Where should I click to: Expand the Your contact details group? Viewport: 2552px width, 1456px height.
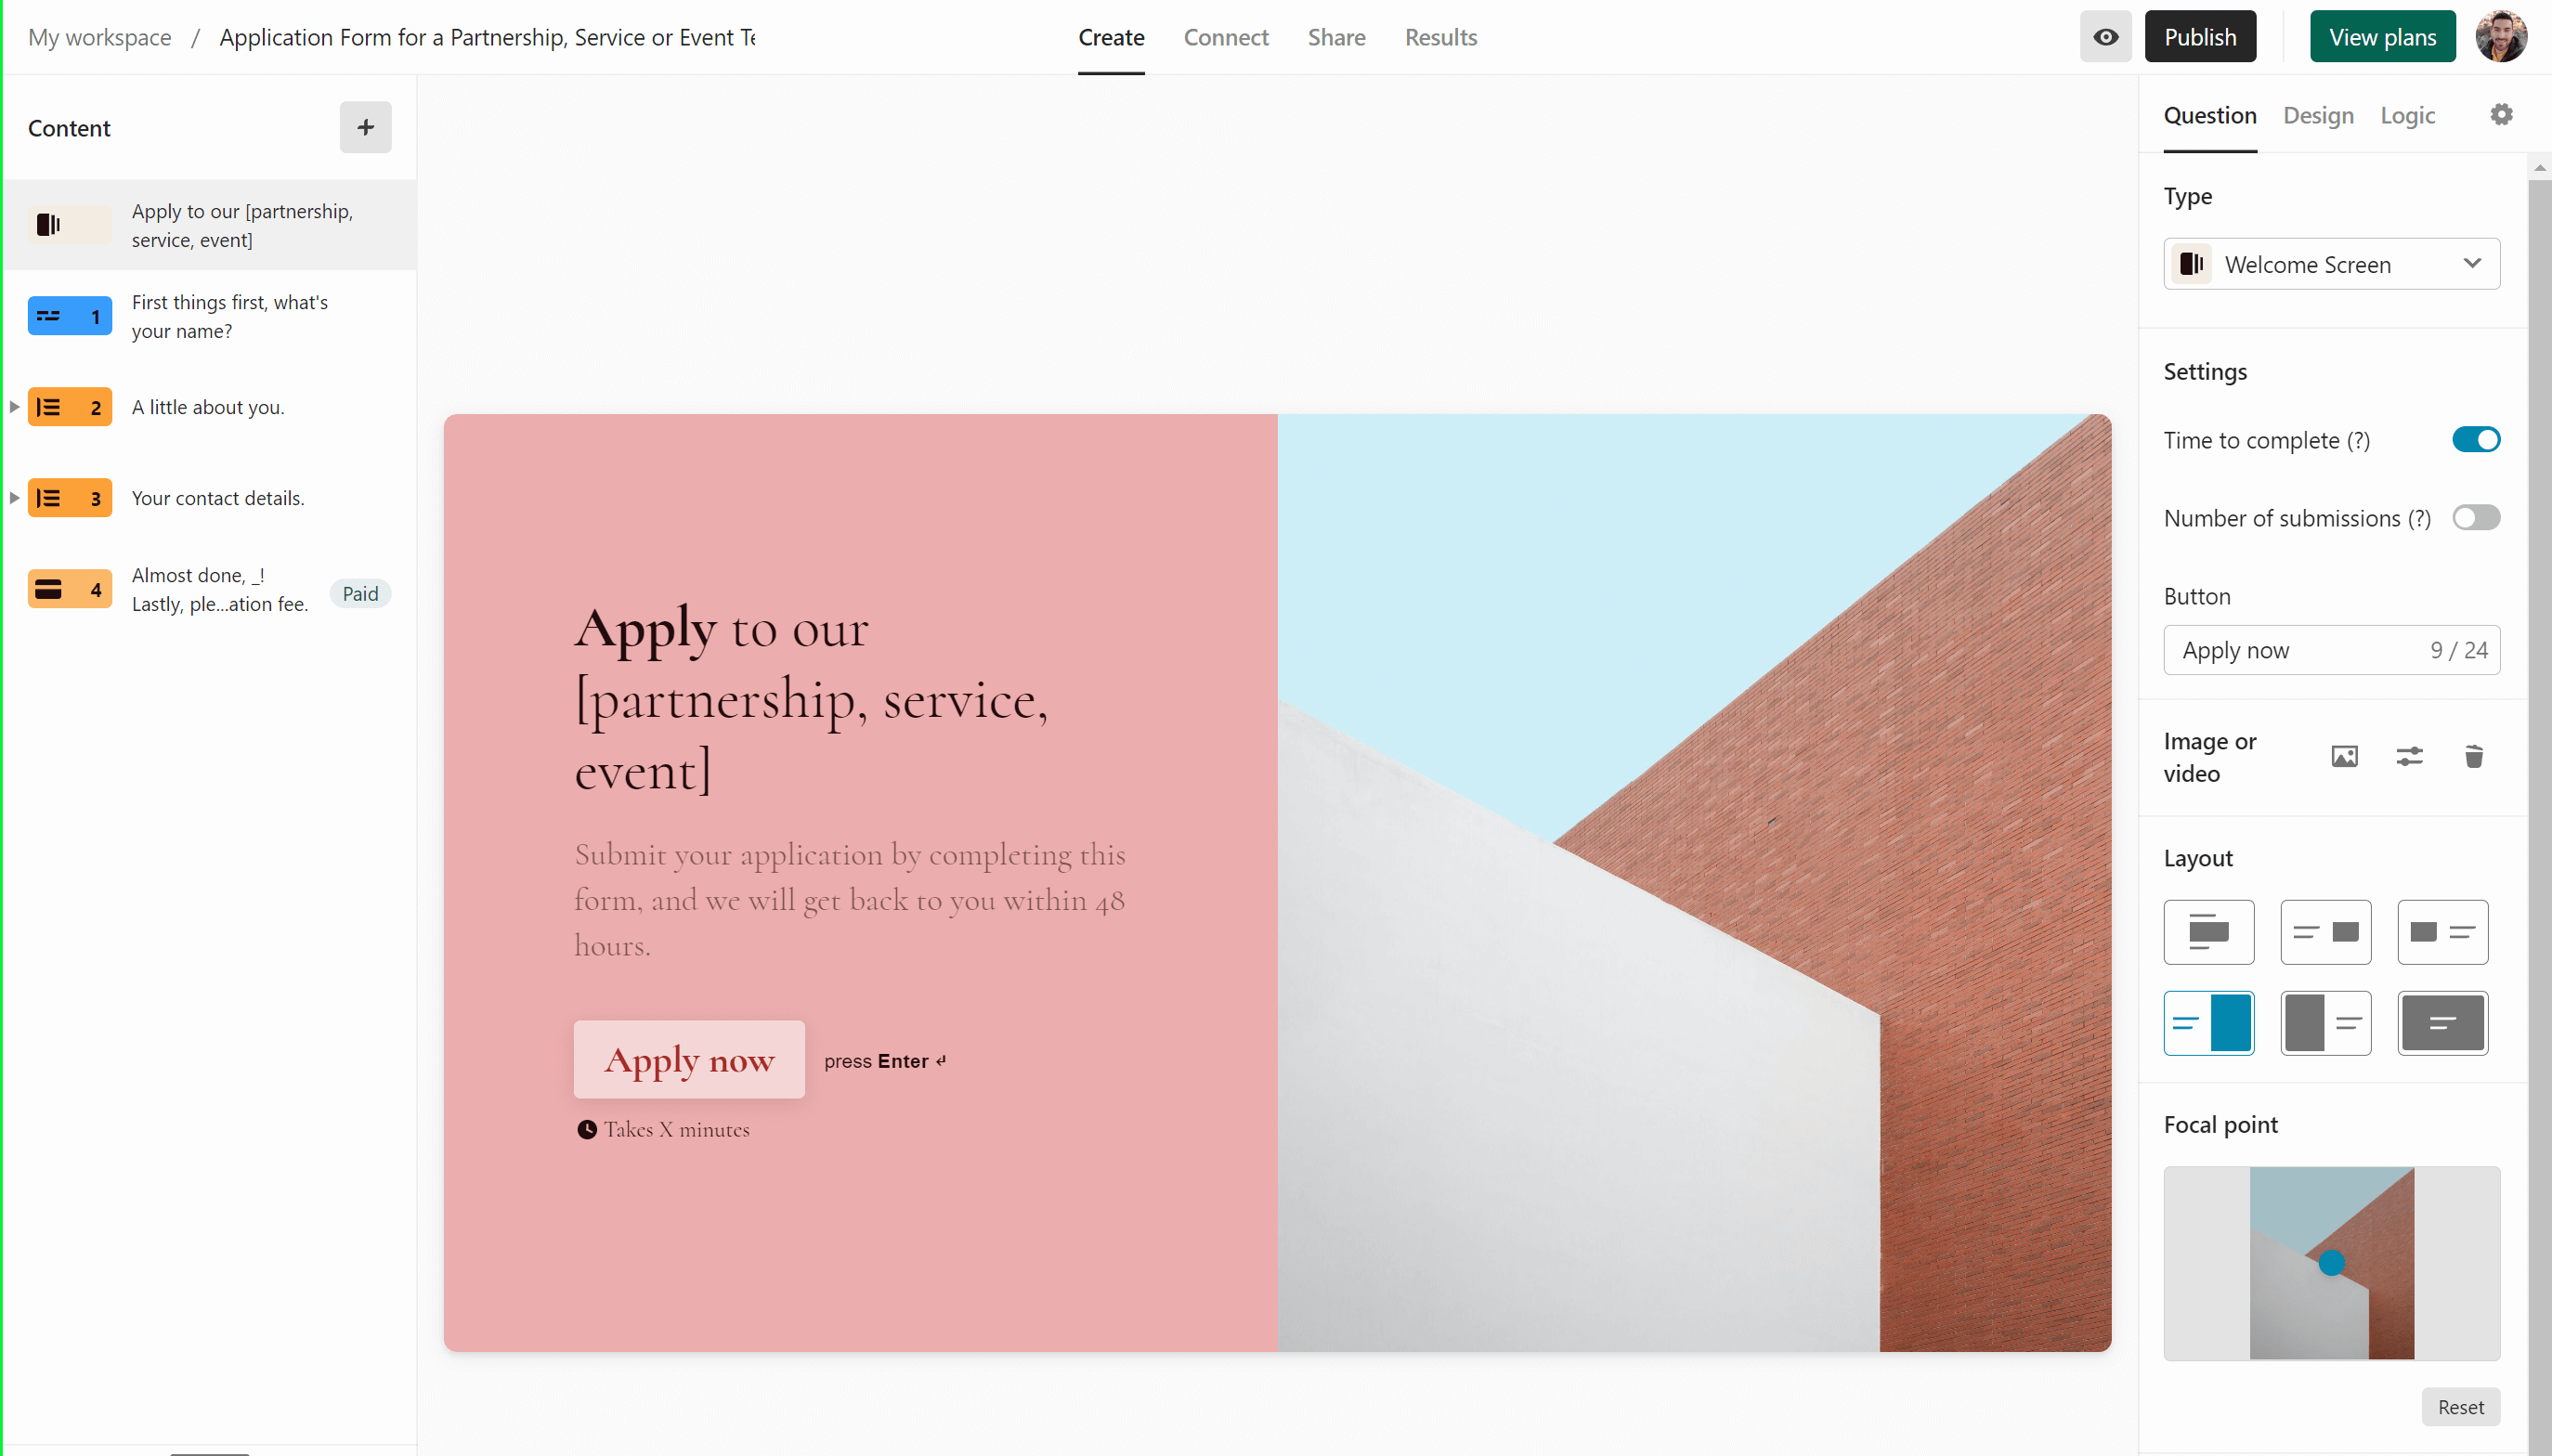pos(16,498)
